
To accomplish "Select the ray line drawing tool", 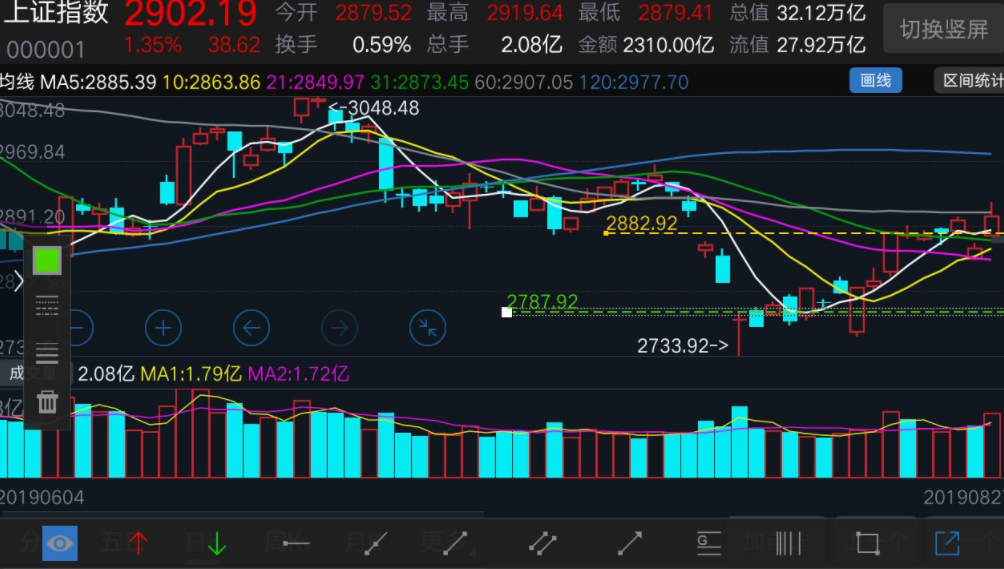I will click(375, 543).
